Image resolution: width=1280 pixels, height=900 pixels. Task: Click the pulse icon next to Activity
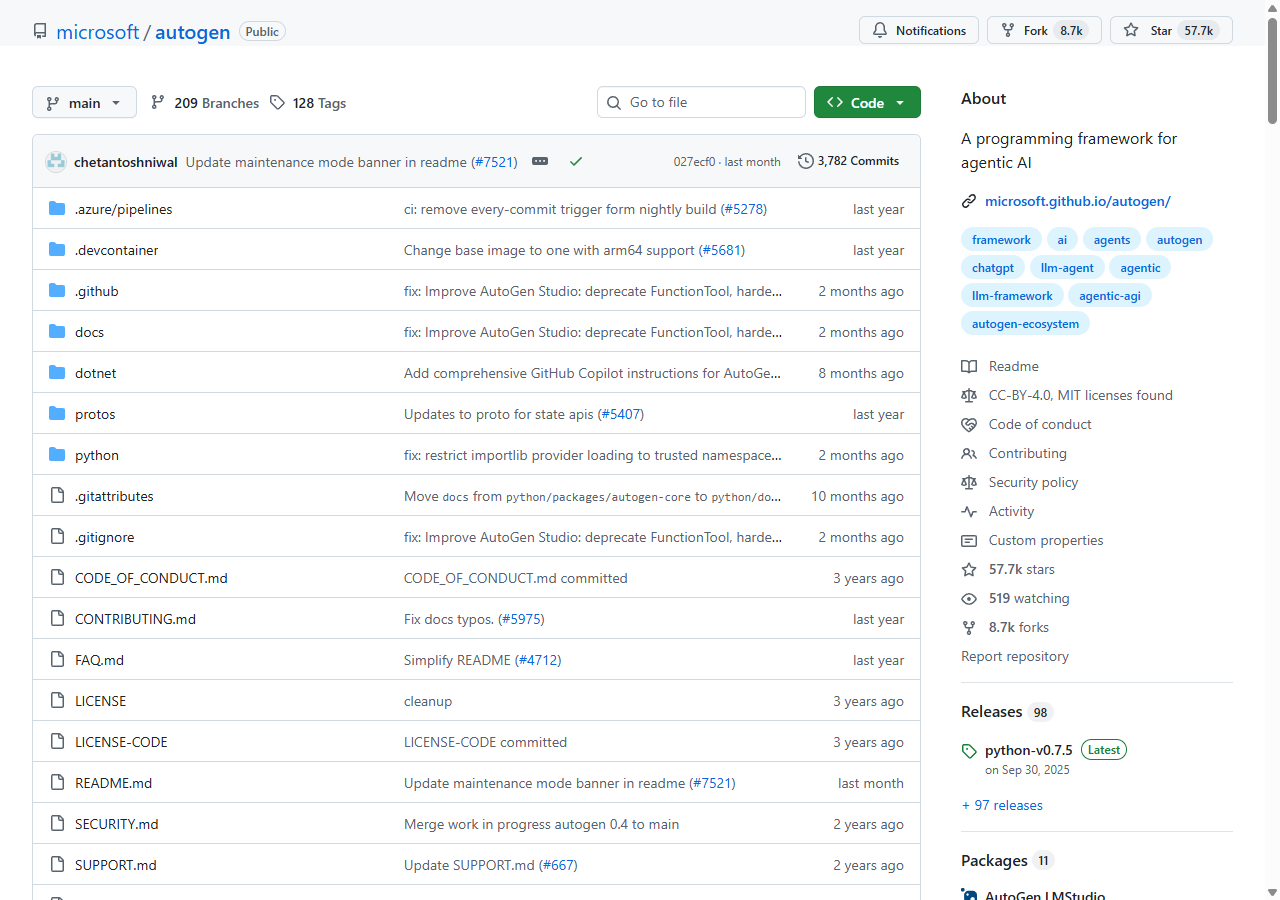[968, 511]
